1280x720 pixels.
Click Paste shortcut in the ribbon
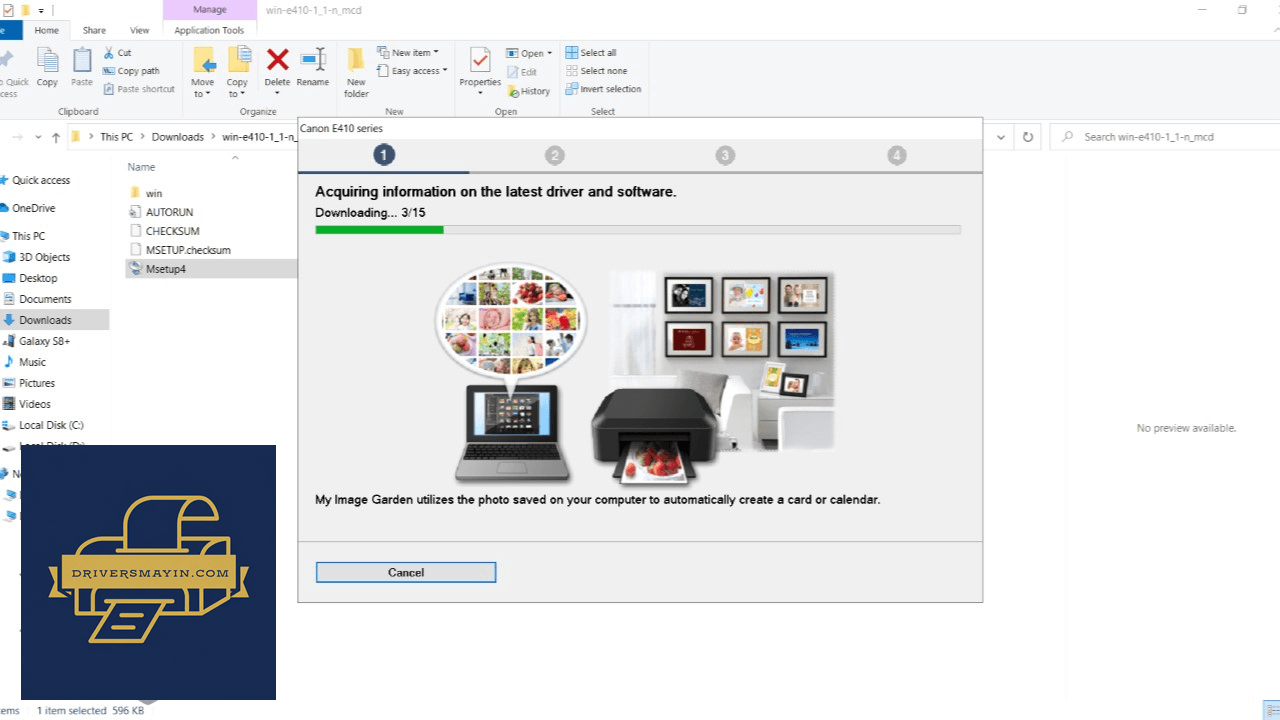coord(139,89)
